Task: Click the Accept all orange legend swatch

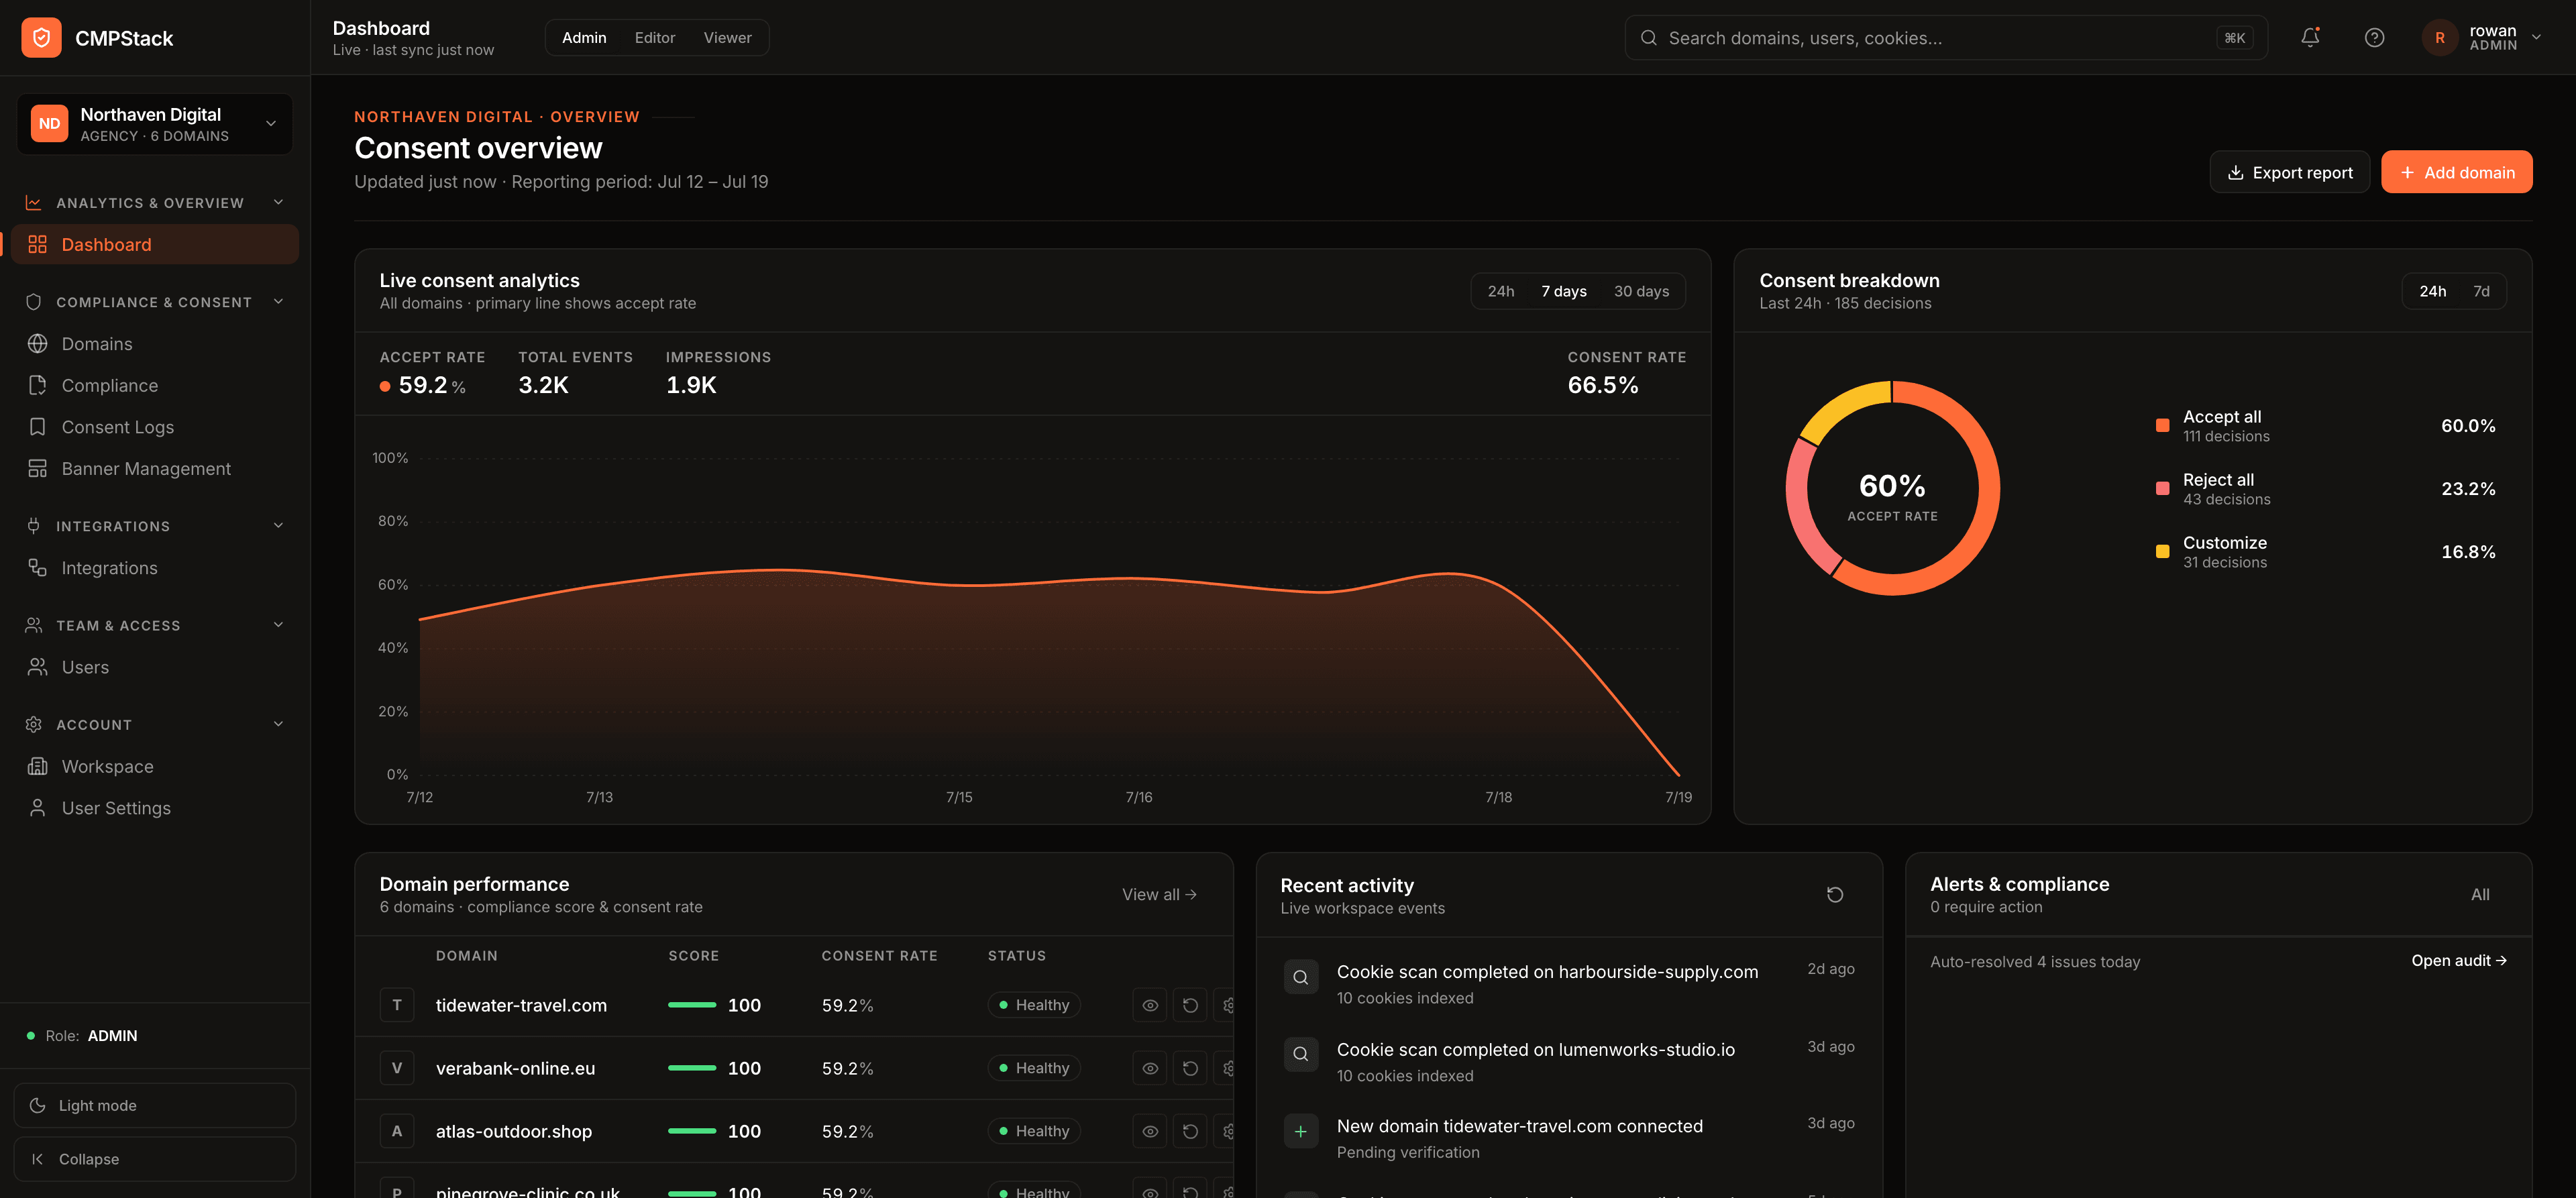Action: coord(2162,426)
